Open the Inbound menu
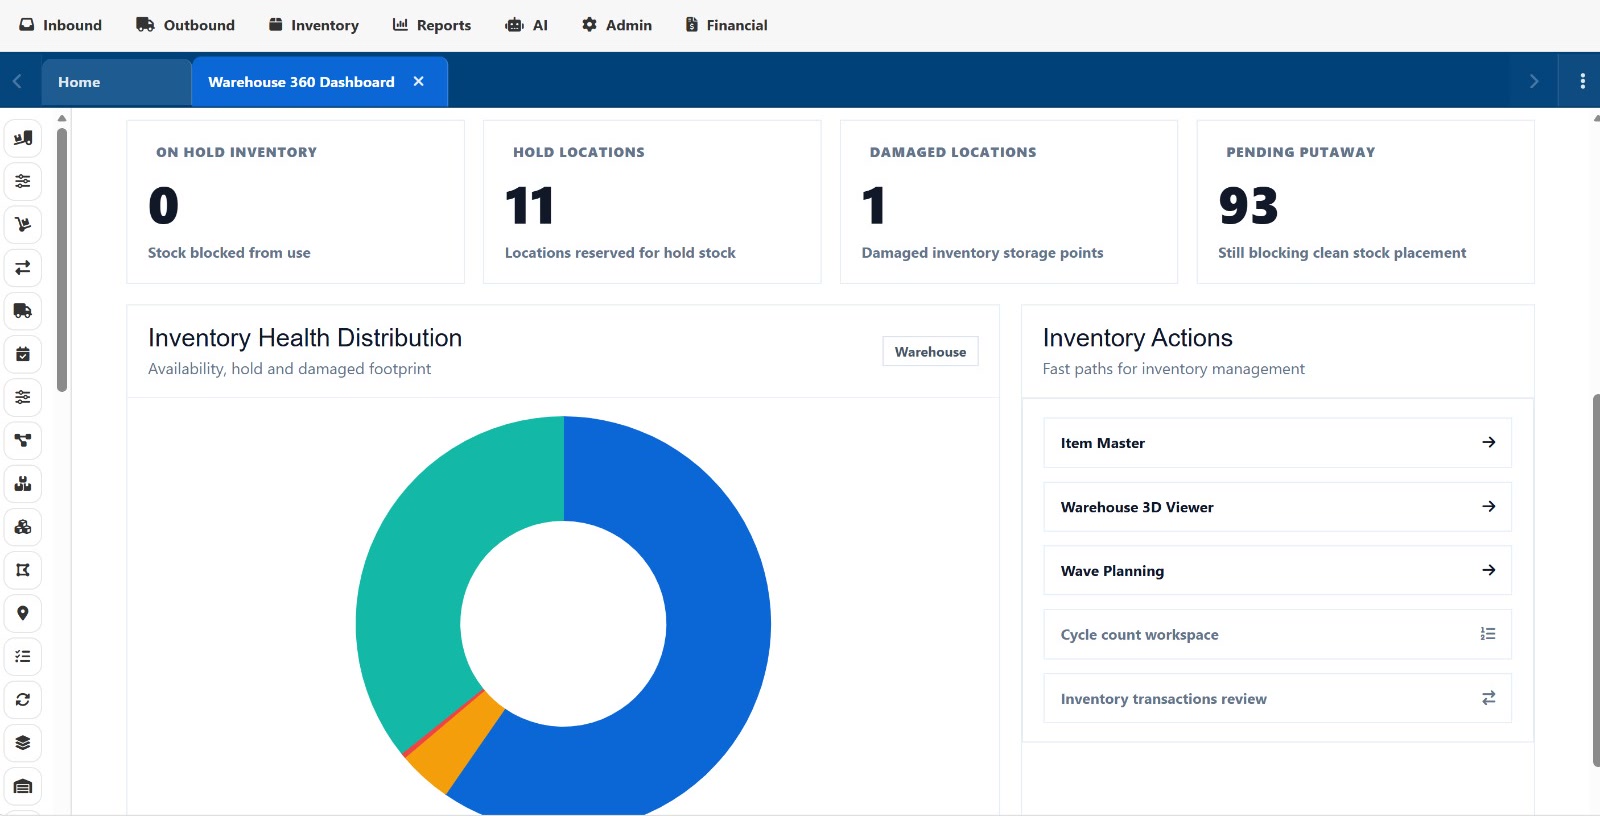This screenshot has width=1600, height=816. pyautogui.click(x=61, y=25)
